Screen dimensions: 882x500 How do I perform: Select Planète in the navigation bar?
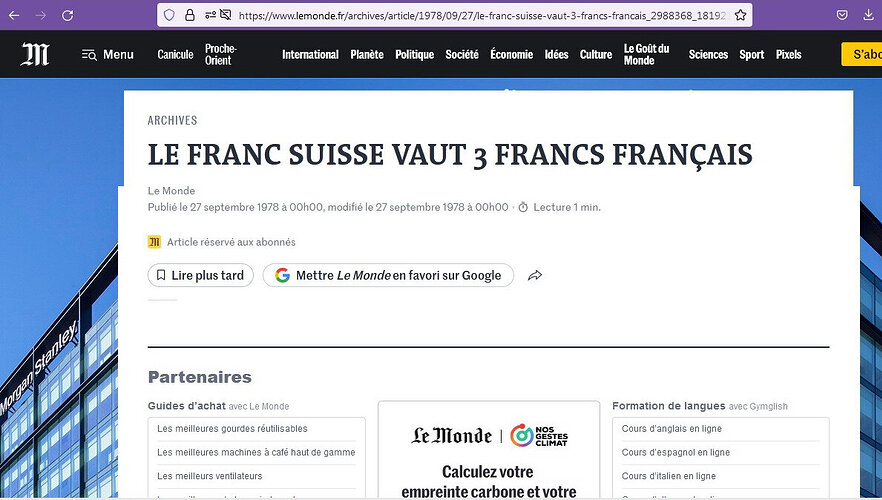pos(367,55)
